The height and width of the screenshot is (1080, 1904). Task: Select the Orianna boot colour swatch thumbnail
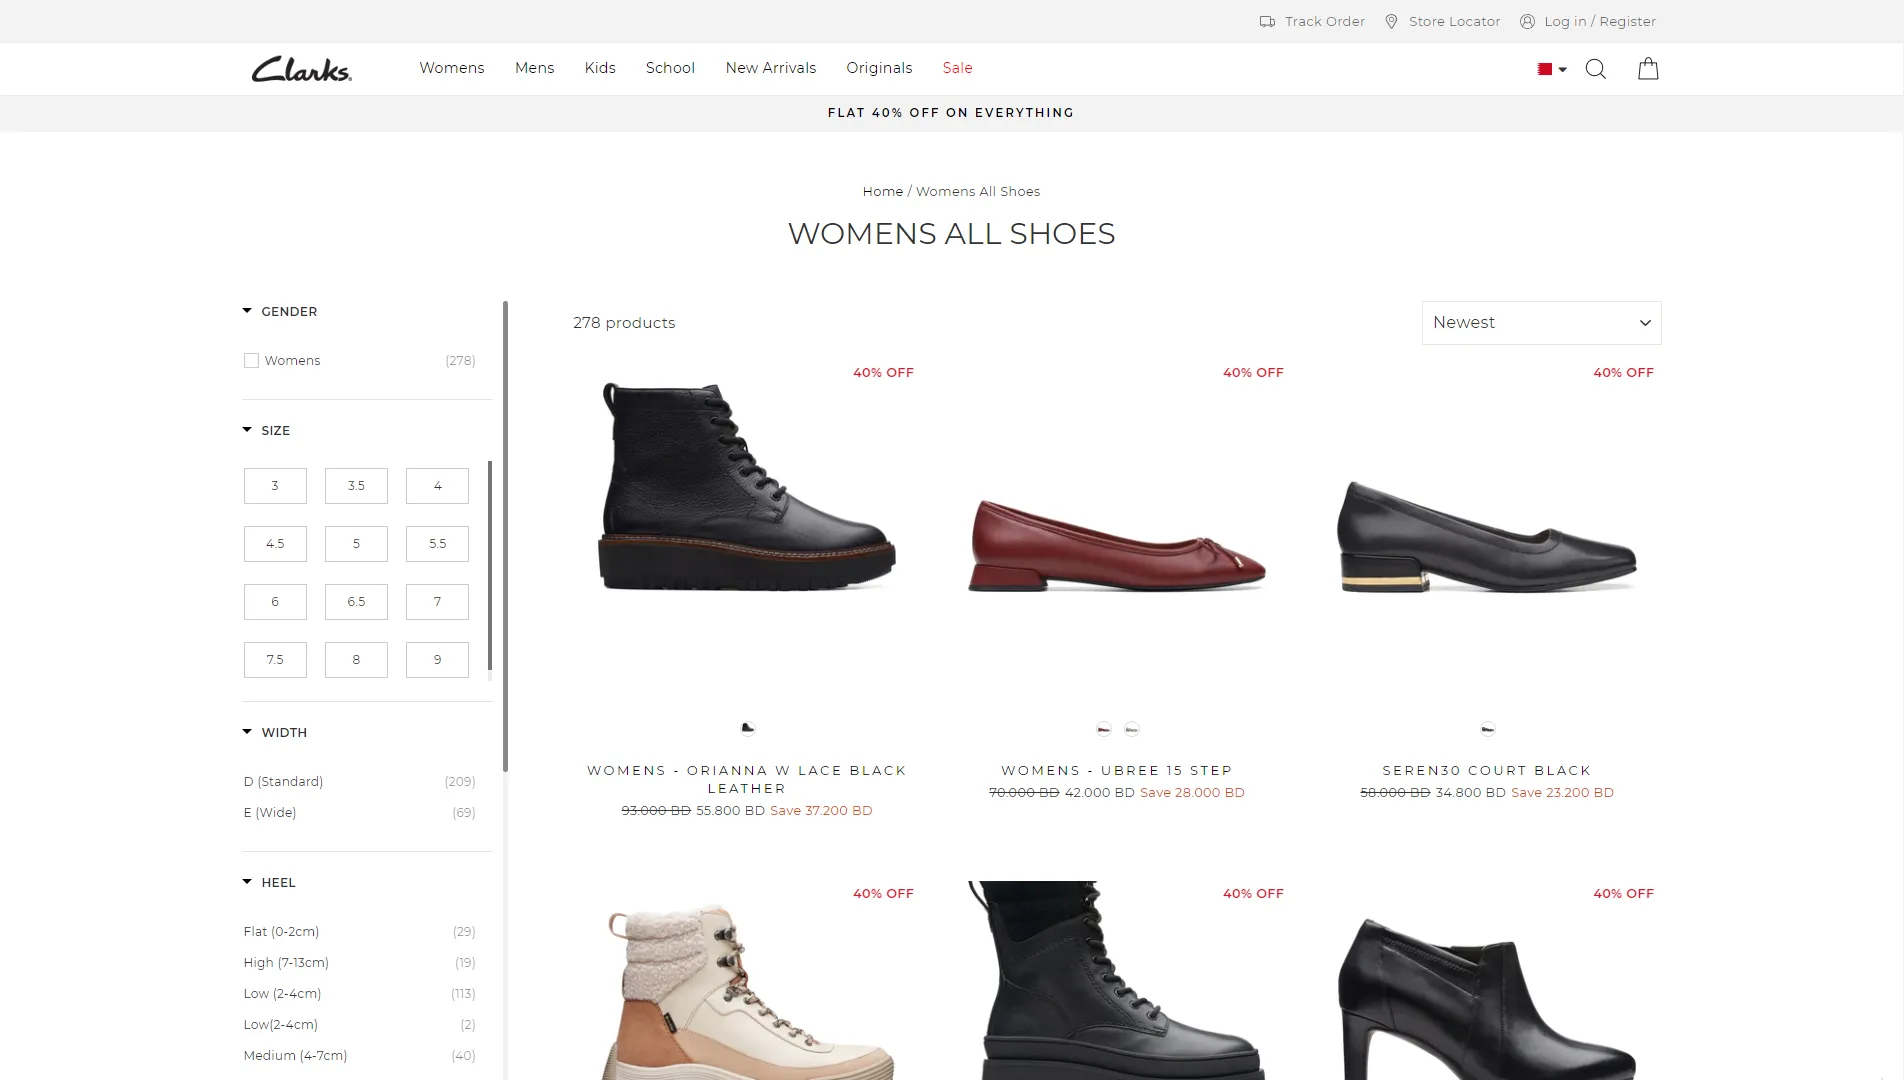(x=748, y=728)
